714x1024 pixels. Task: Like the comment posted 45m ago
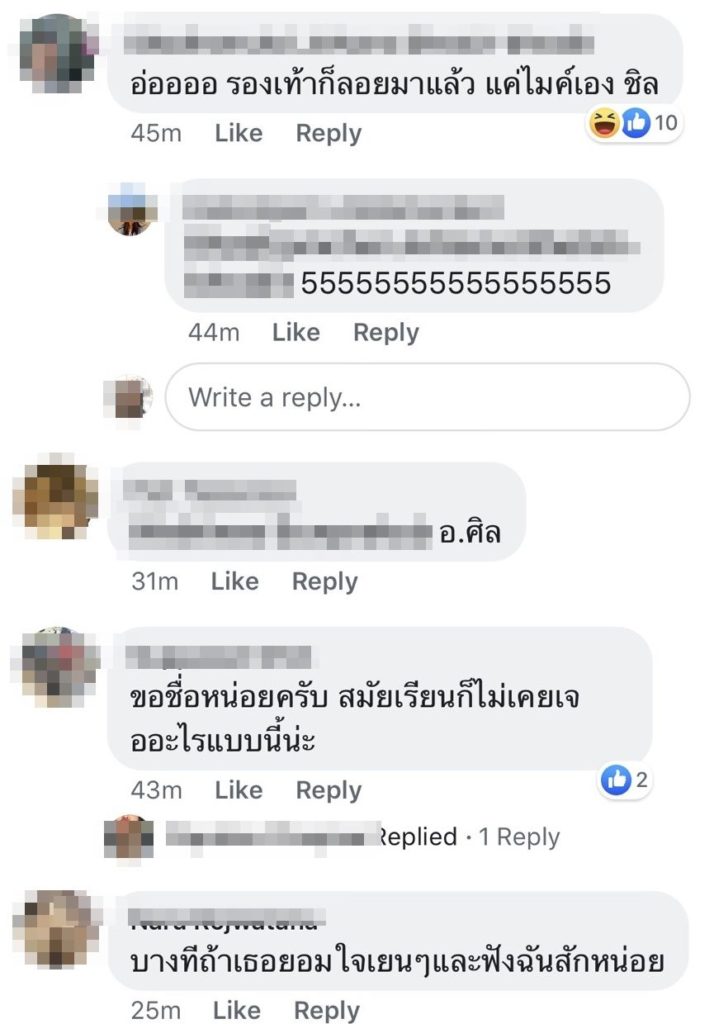click(238, 133)
